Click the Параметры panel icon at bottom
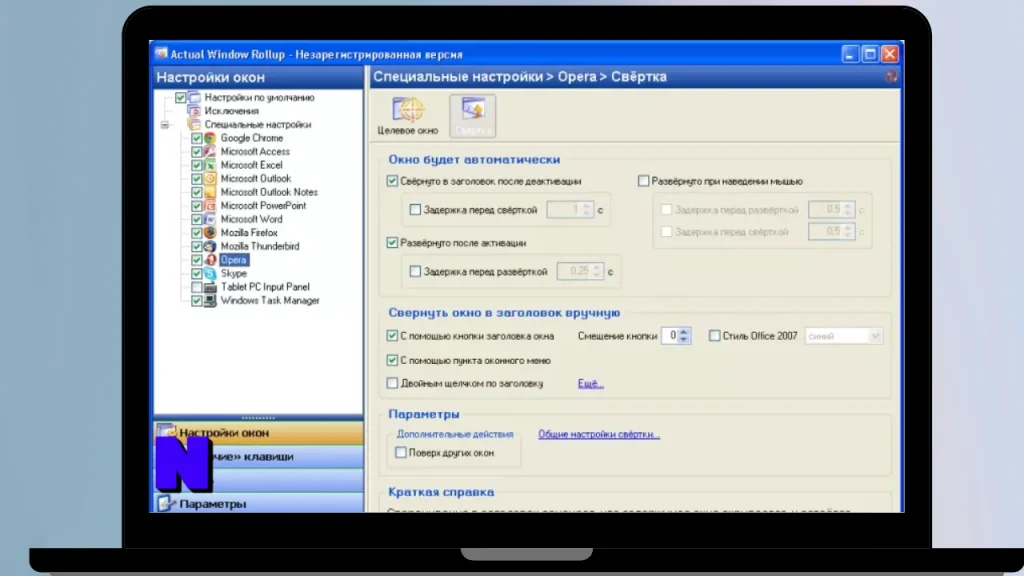The height and width of the screenshot is (576, 1024). click(x=165, y=504)
